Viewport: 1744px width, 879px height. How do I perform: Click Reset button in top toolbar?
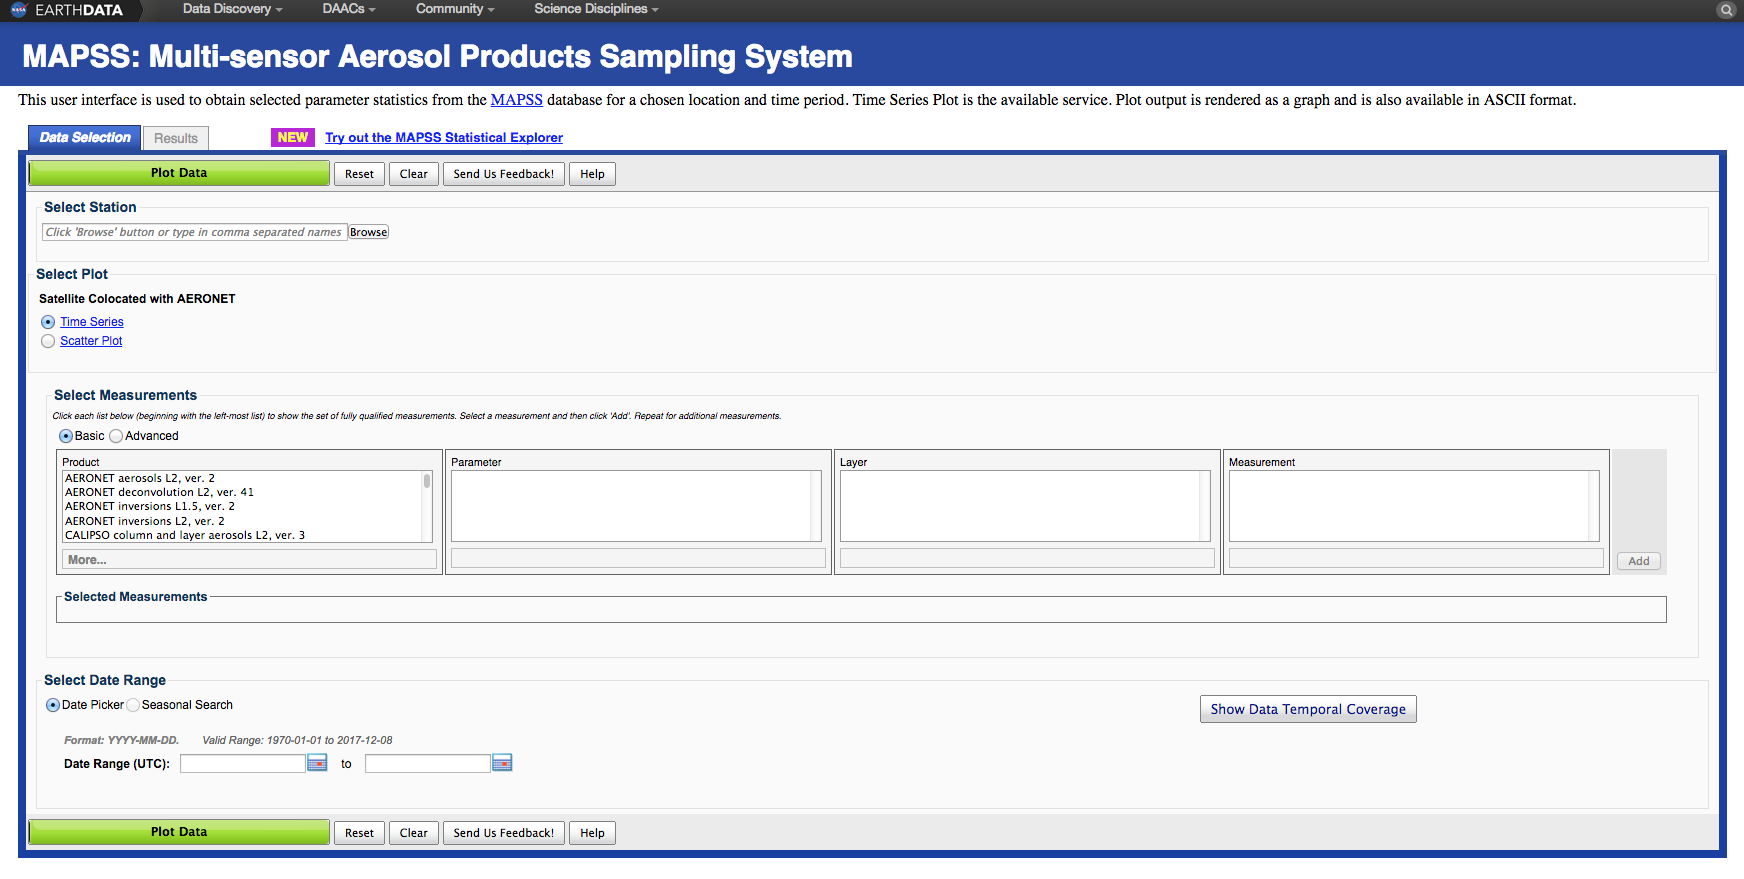point(359,174)
